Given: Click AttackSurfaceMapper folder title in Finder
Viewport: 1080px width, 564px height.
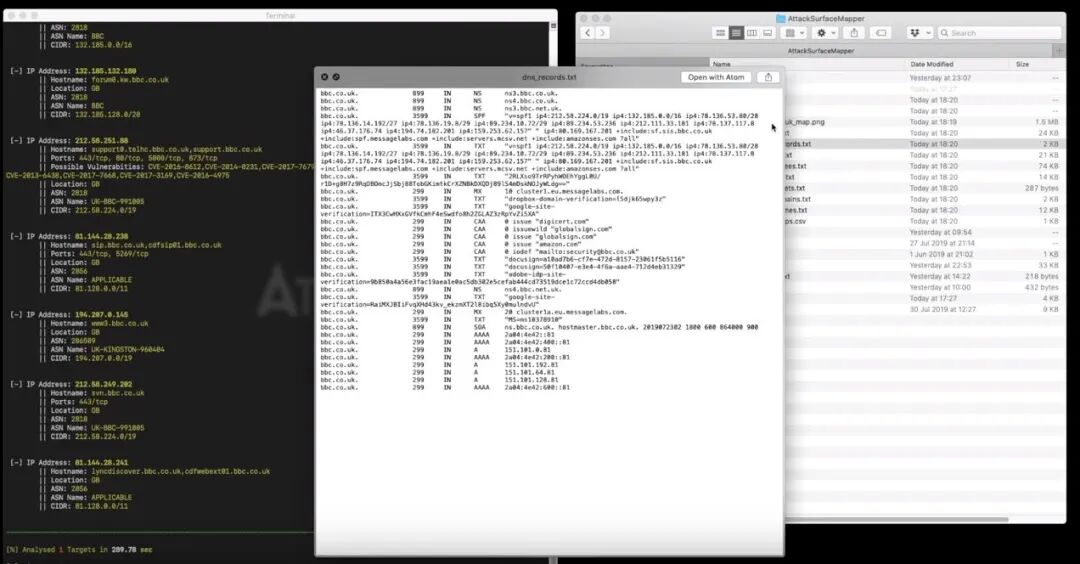Looking at the screenshot, I should click(820, 19).
